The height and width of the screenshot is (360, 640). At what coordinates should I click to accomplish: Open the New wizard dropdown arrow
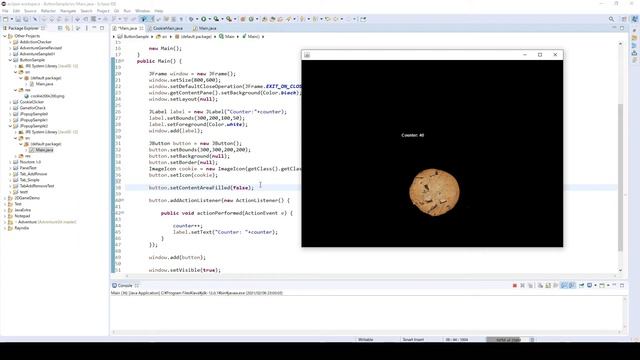[11, 19]
